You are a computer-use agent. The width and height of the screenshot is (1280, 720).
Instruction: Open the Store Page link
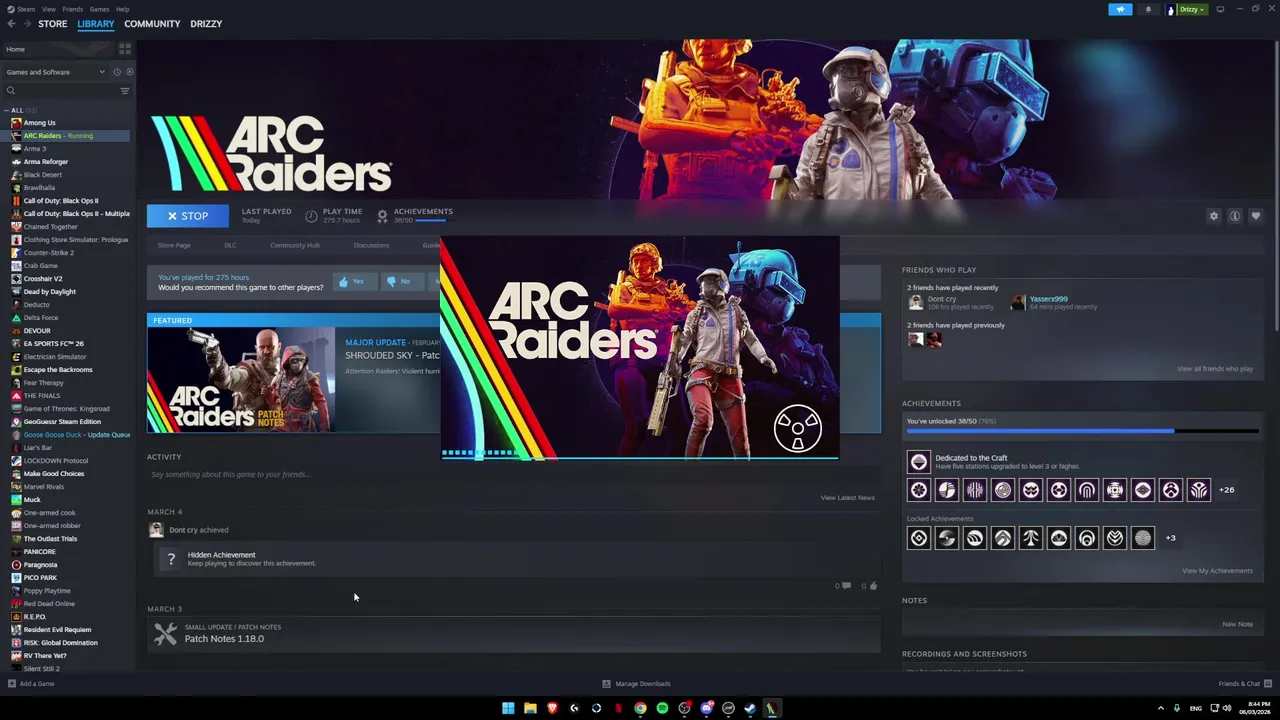click(174, 245)
